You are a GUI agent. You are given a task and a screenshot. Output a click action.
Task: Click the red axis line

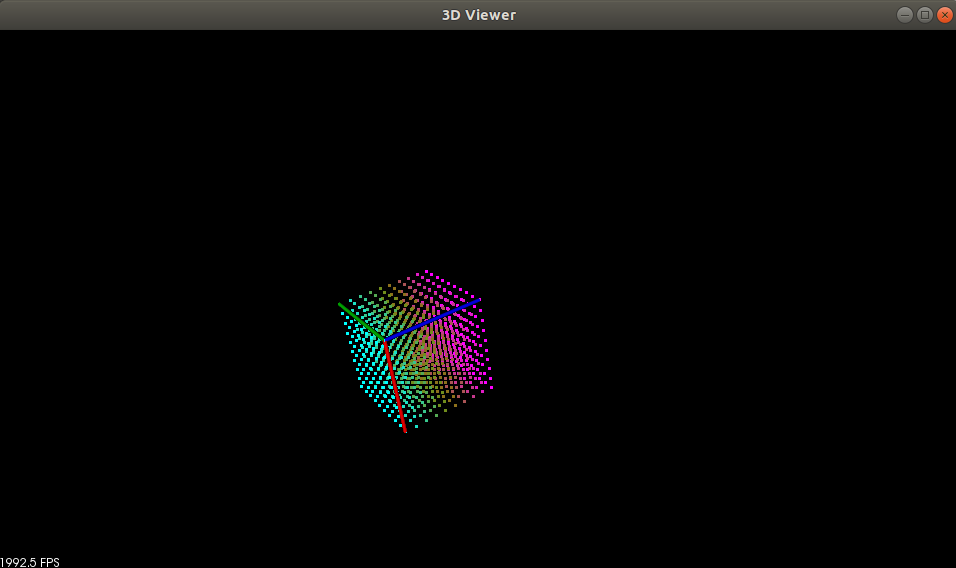coord(395,386)
